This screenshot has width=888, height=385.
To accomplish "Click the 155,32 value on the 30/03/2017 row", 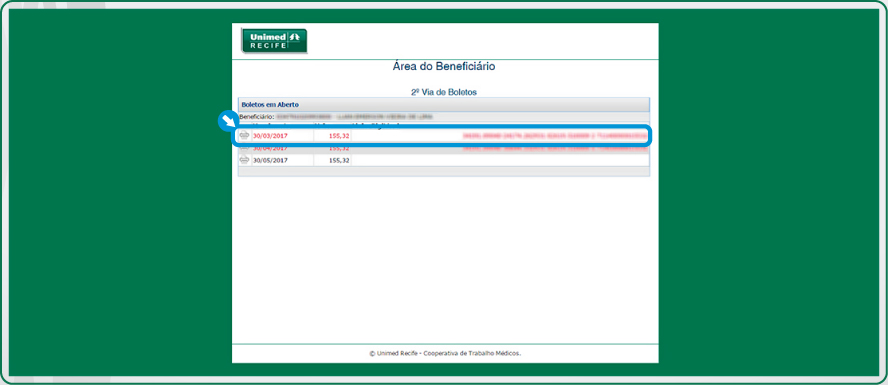I will tap(339, 136).
